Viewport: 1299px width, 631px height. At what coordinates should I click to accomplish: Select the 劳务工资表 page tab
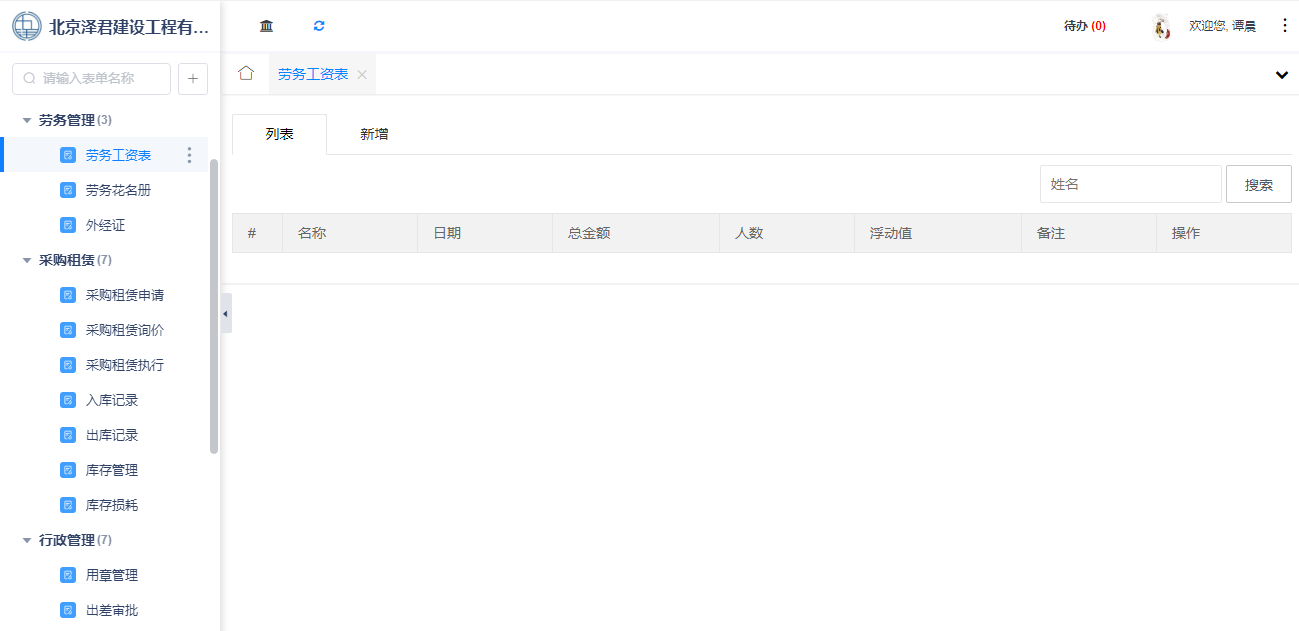313,74
